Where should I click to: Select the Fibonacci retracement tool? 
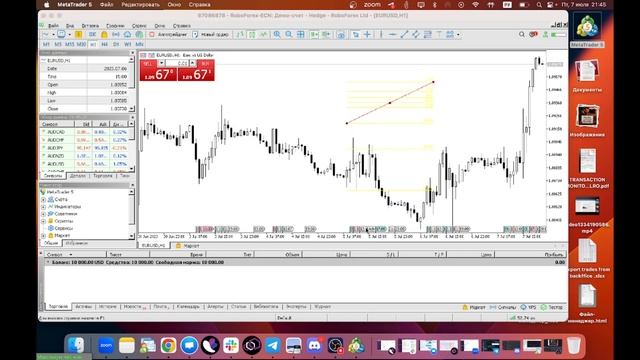tap(427, 35)
